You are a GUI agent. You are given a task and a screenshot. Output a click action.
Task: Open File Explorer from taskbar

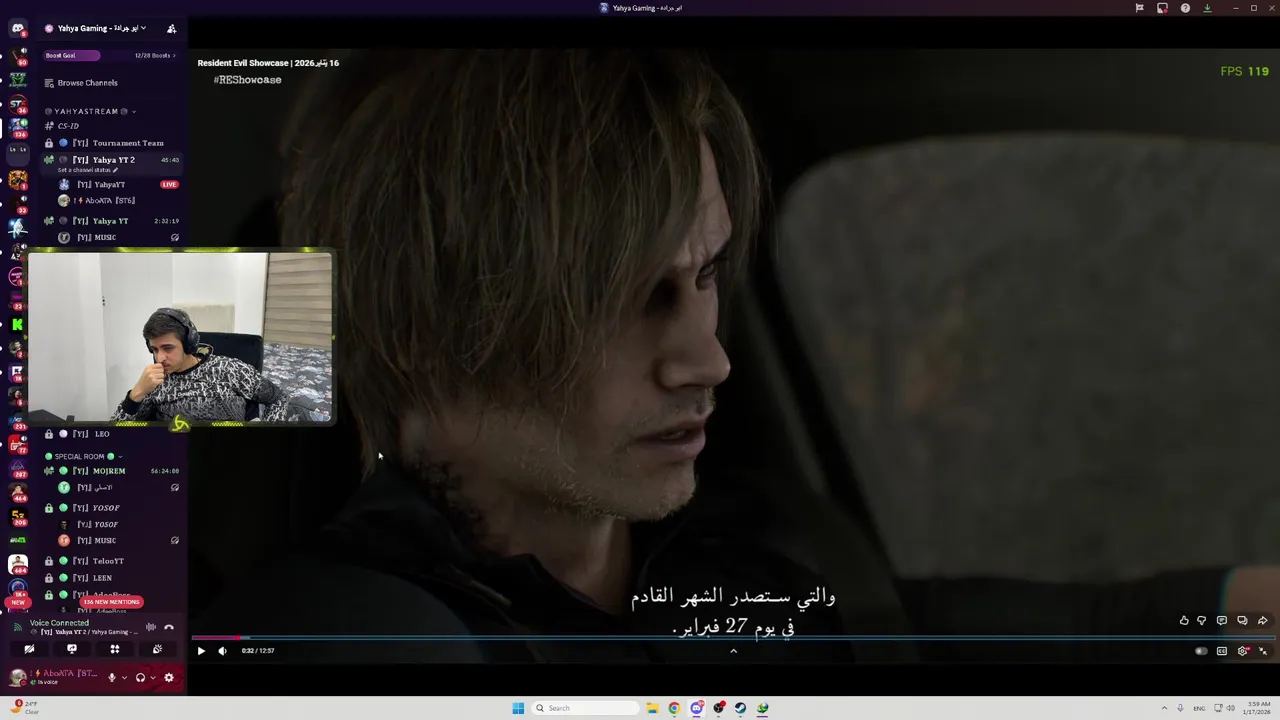(x=652, y=708)
